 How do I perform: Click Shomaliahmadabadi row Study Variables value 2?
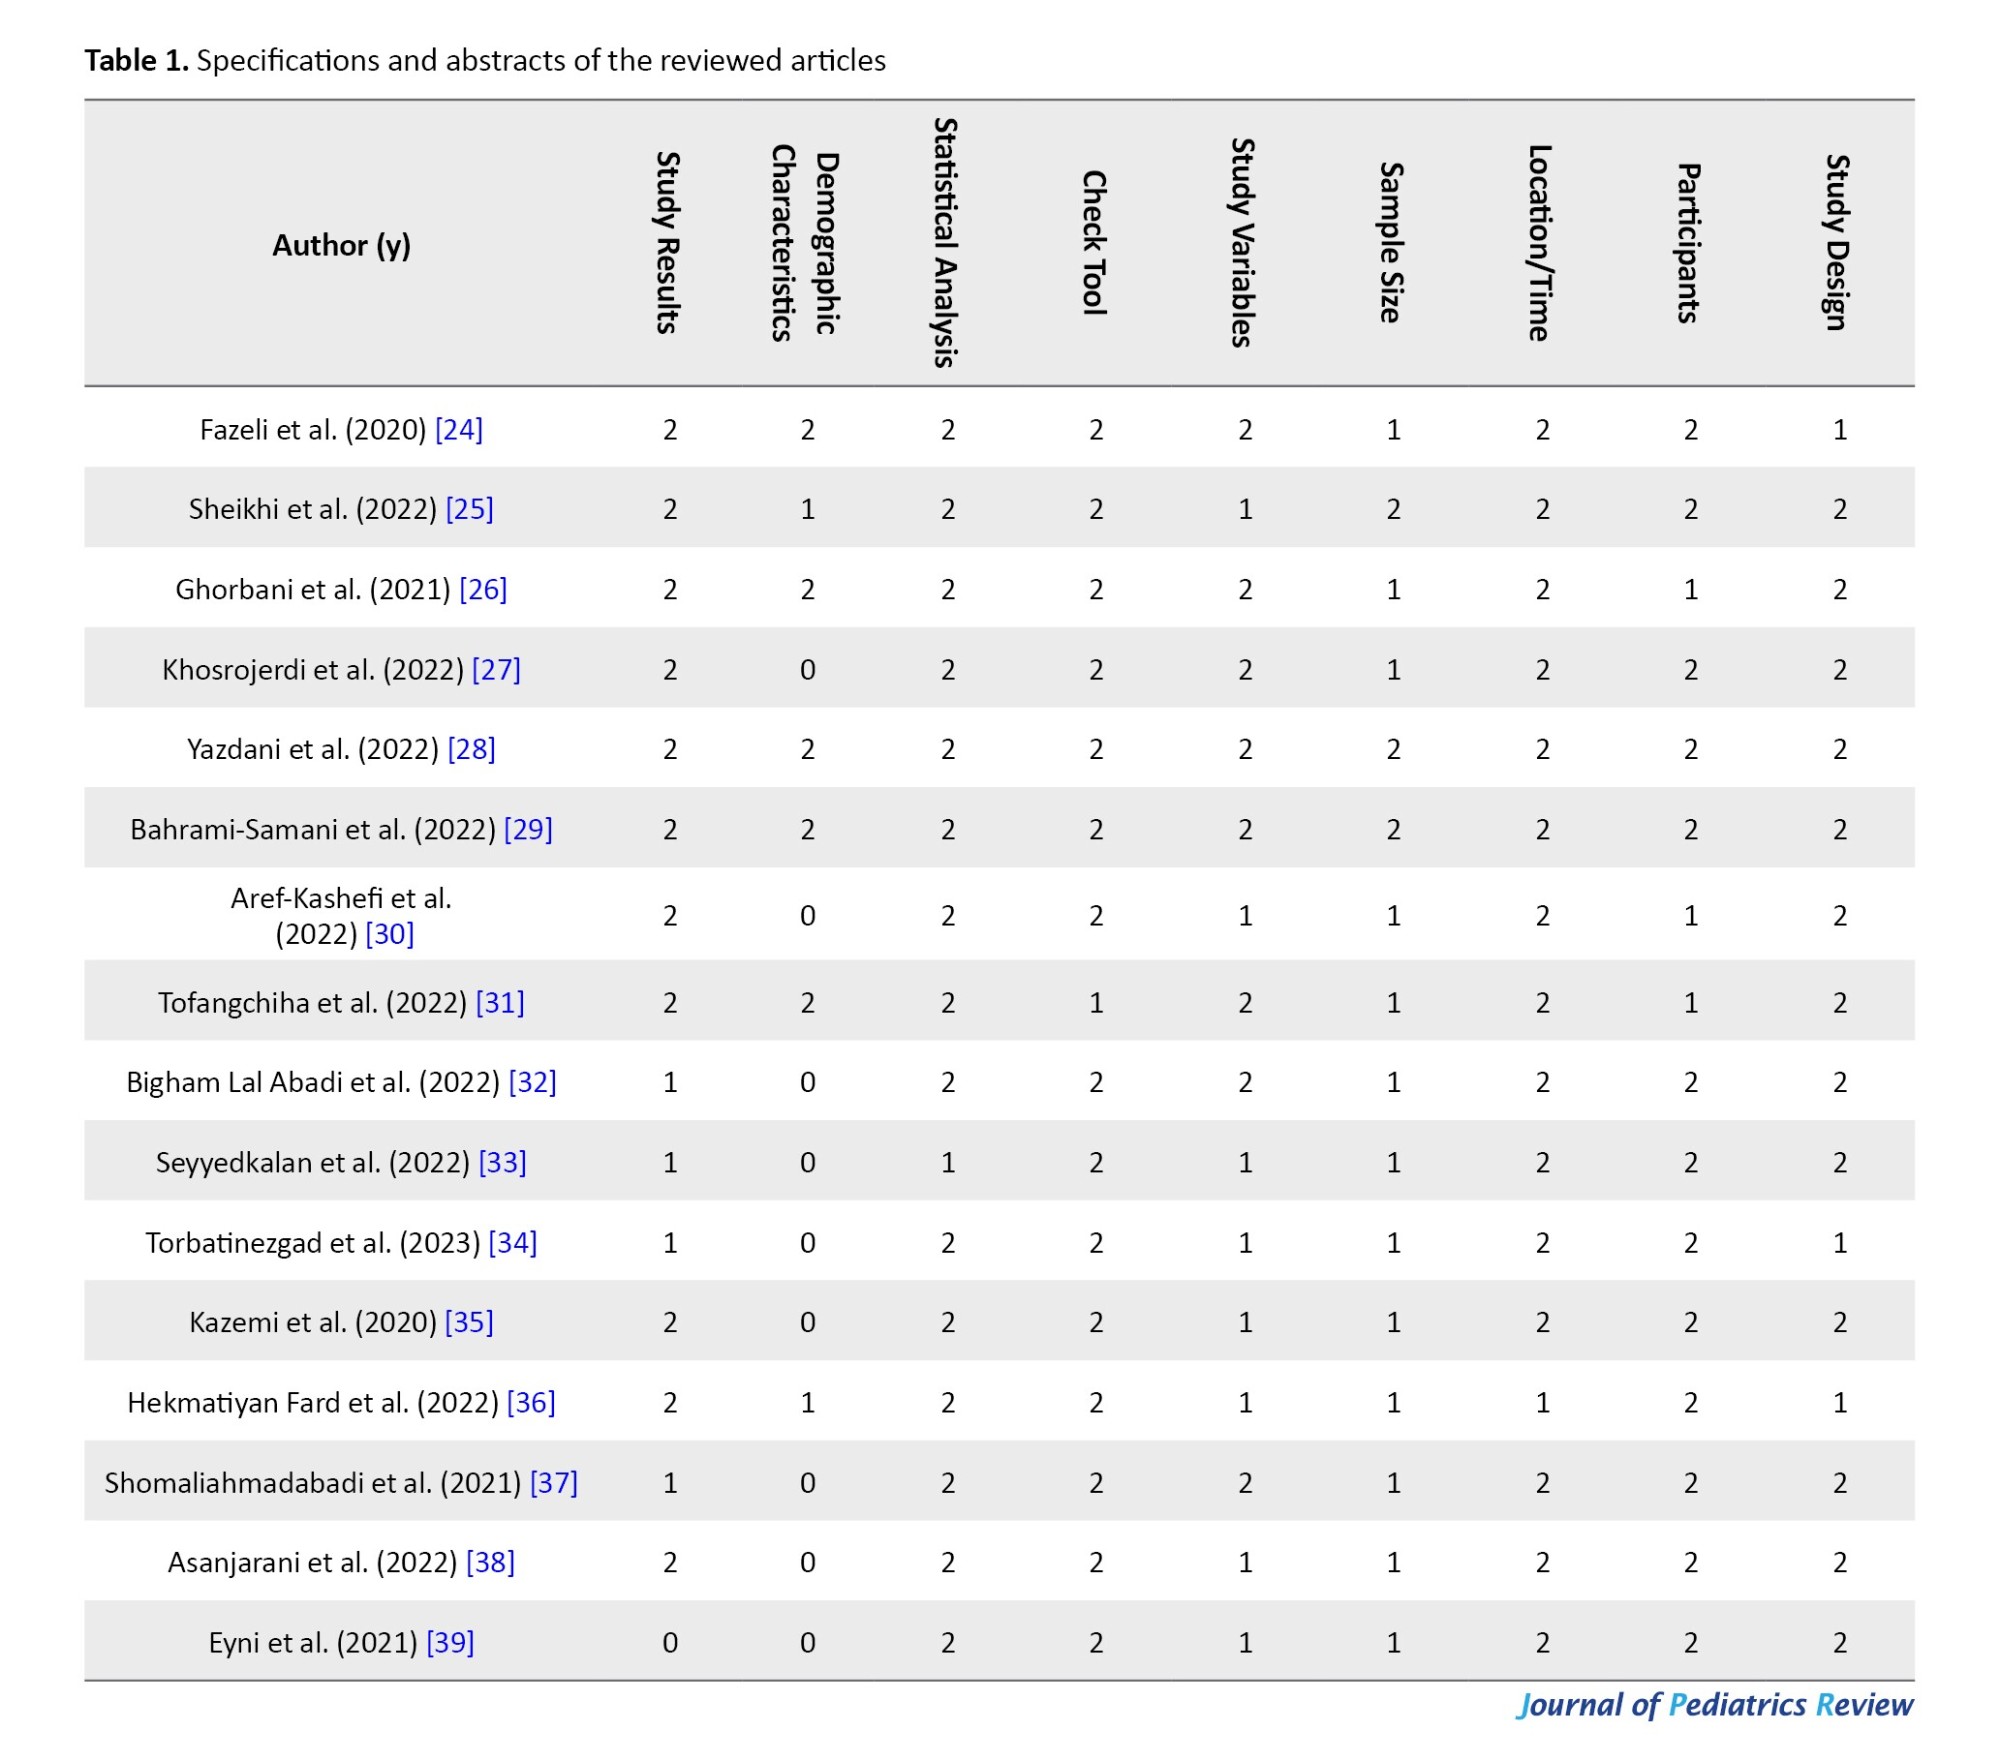pyautogui.click(x=1245, y=1483)
